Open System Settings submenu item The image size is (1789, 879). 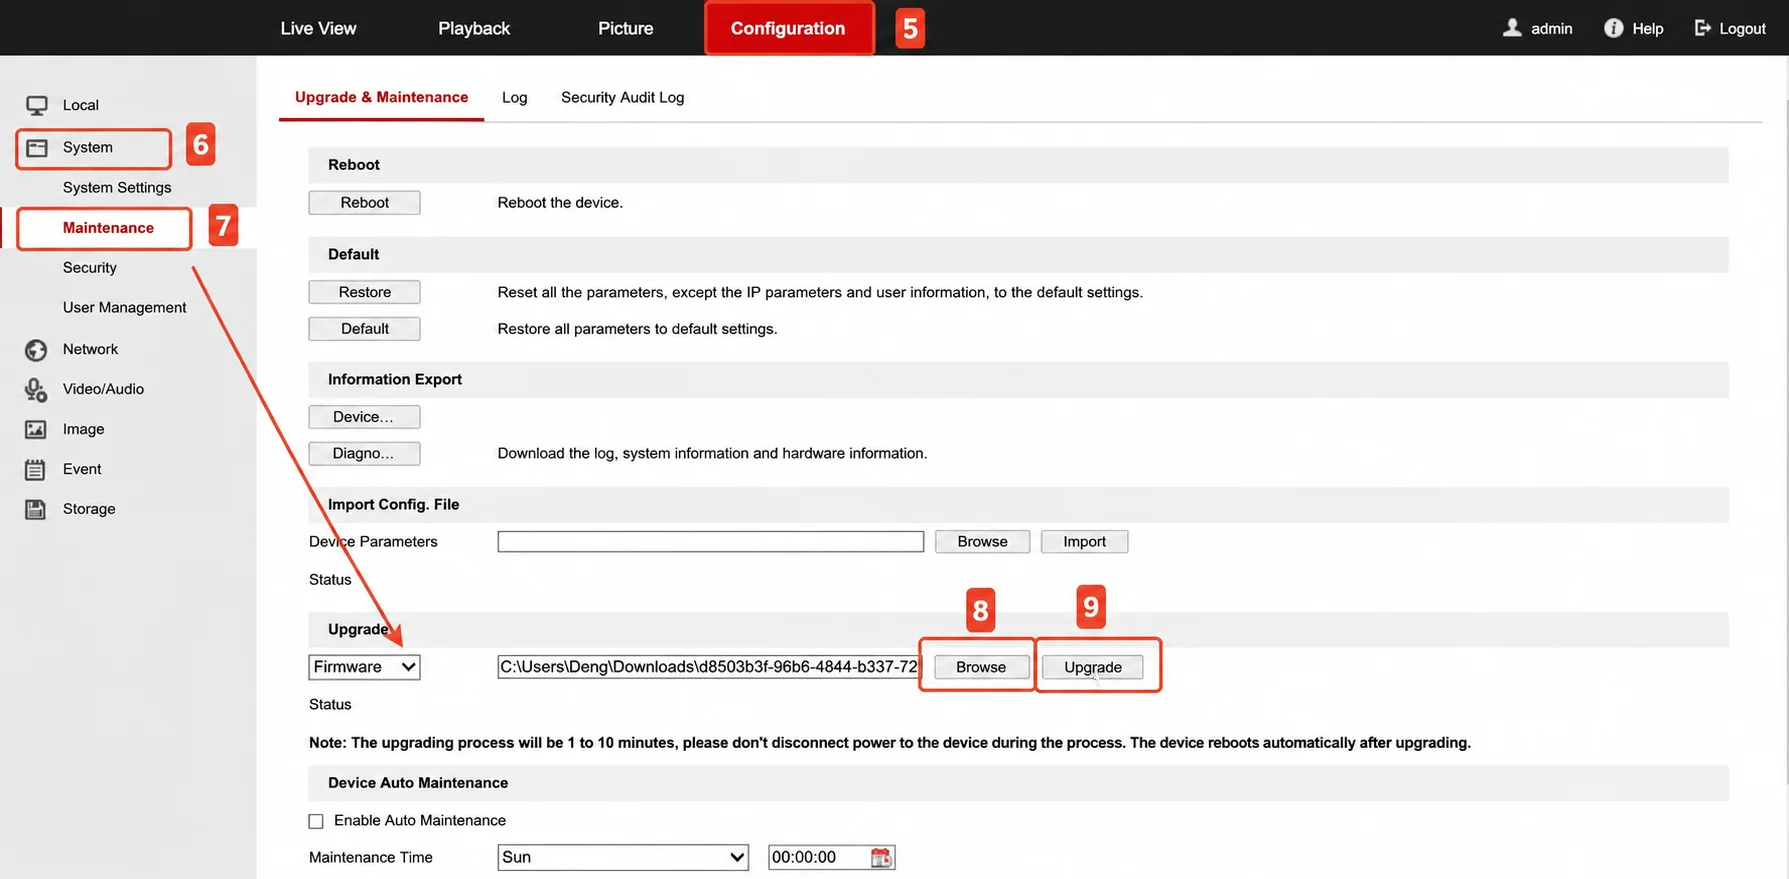pyautogui.click(x=116, y=187)
